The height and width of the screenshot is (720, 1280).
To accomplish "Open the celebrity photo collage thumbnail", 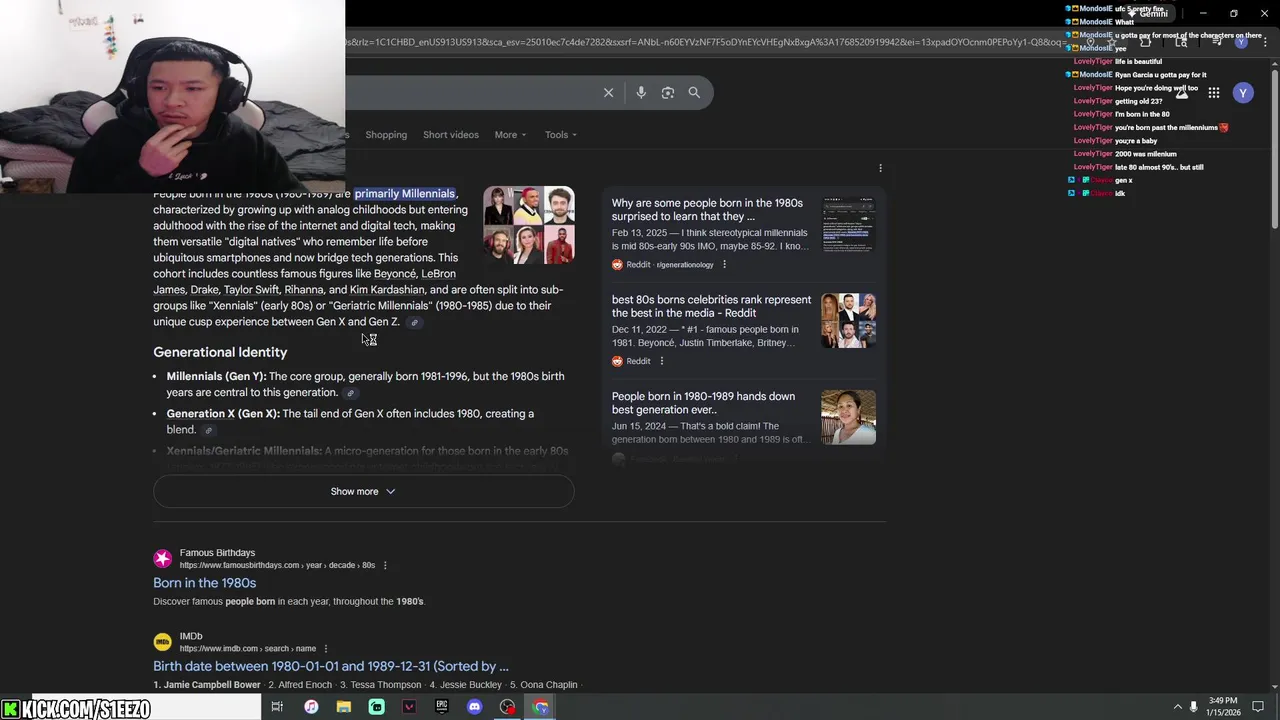I will click(529, 225).
